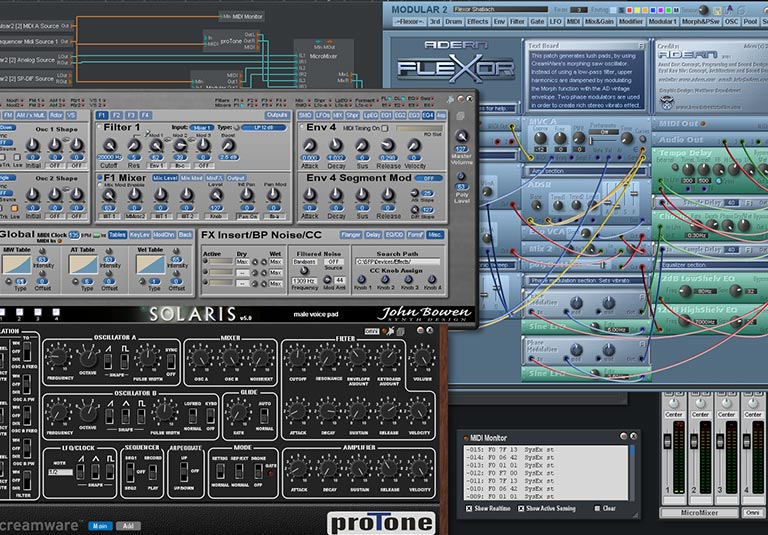Screen dimensions: 768x535
Task: Adjust ProTone Oscillator A Frequency knob
Action: (x=59, y=358)
